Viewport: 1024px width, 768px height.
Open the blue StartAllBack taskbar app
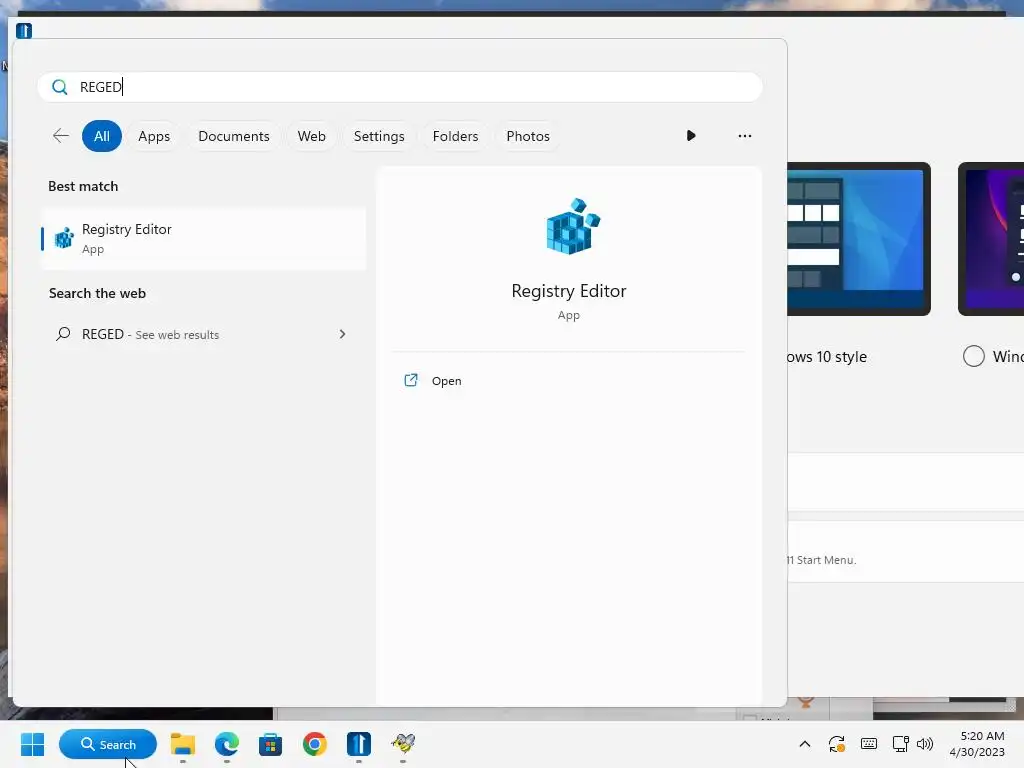coord(359,744)
